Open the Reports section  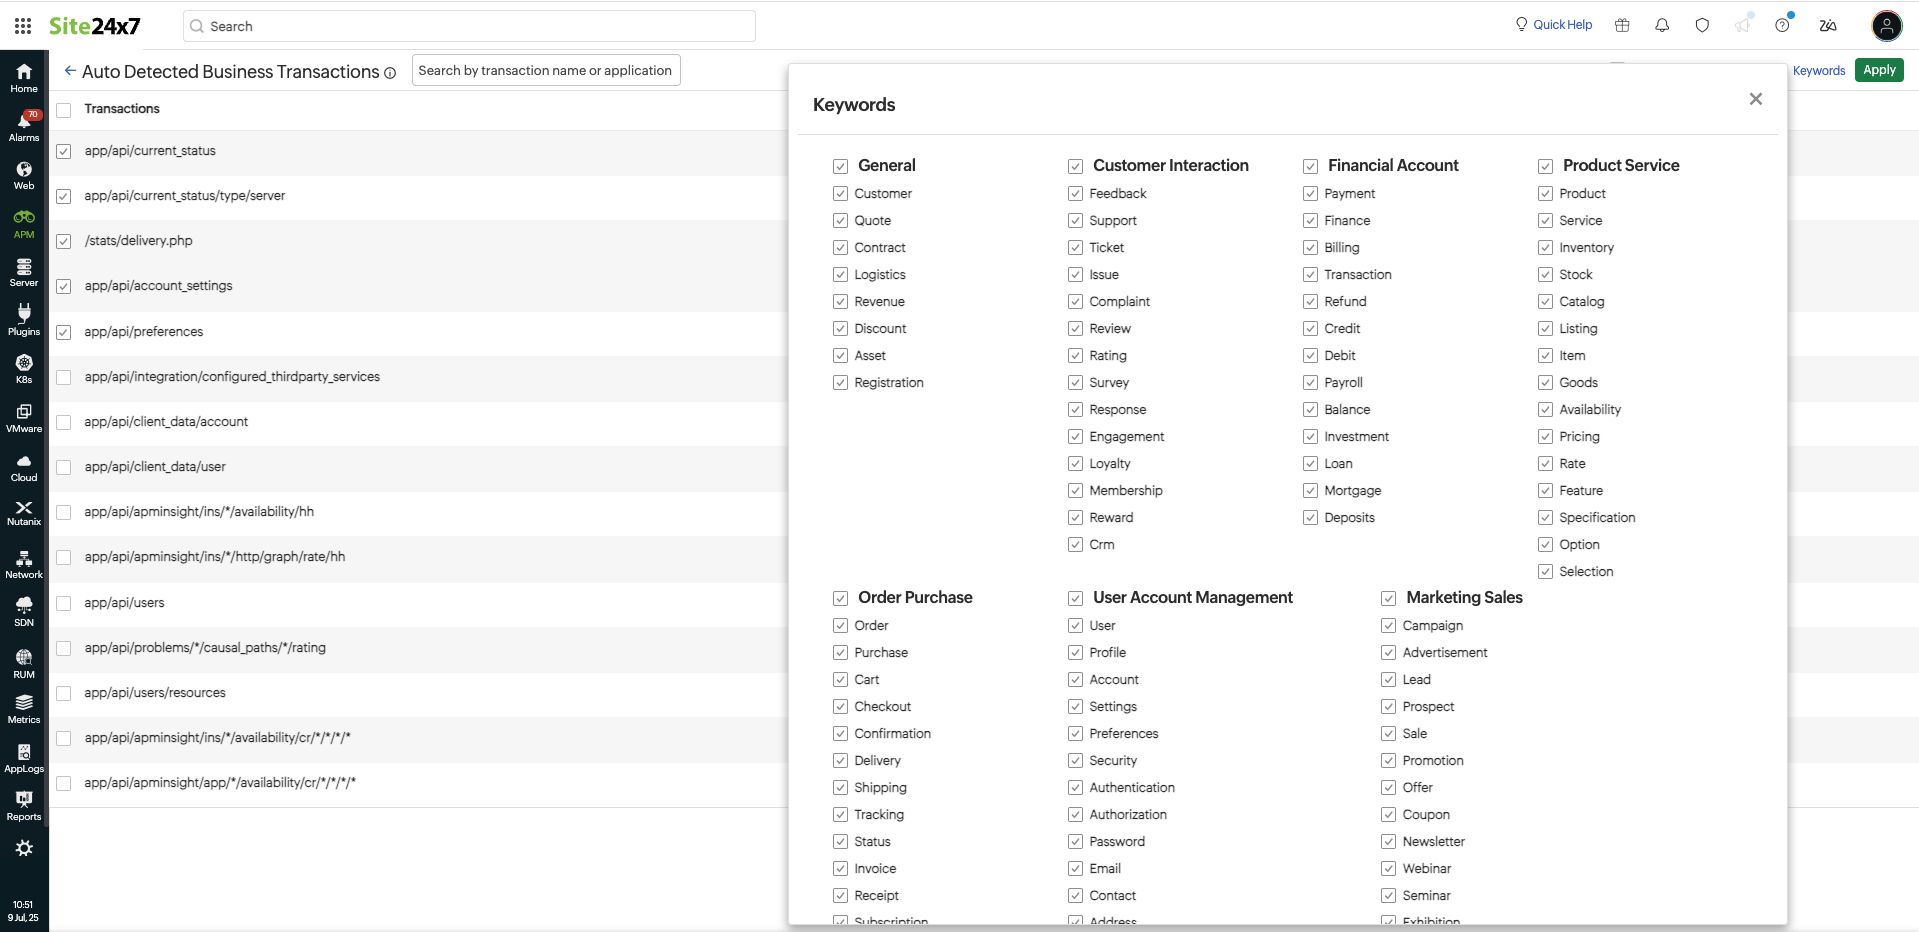point(23,805)
